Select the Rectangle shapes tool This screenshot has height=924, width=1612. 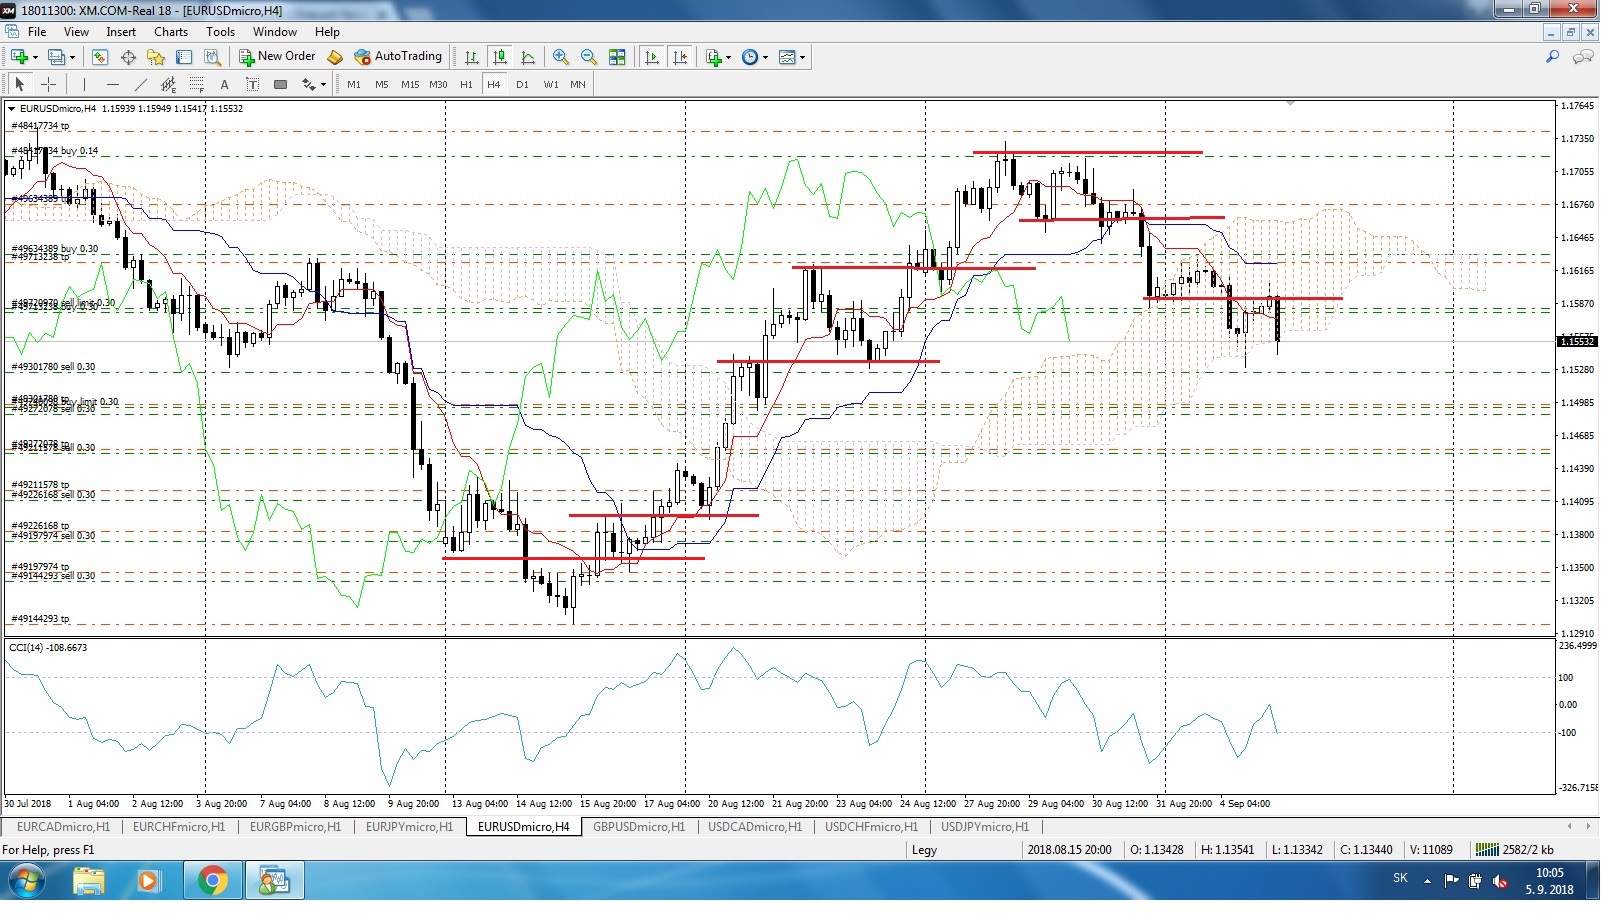coord(281,84)
